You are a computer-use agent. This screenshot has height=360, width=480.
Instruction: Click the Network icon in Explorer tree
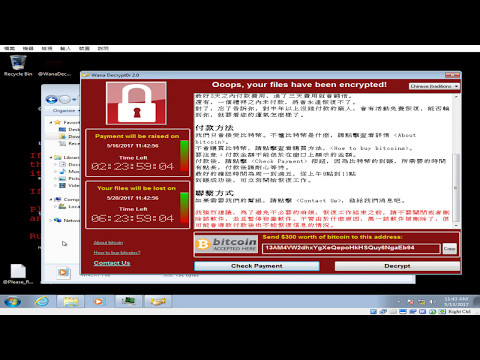click(x=58, y=220)
